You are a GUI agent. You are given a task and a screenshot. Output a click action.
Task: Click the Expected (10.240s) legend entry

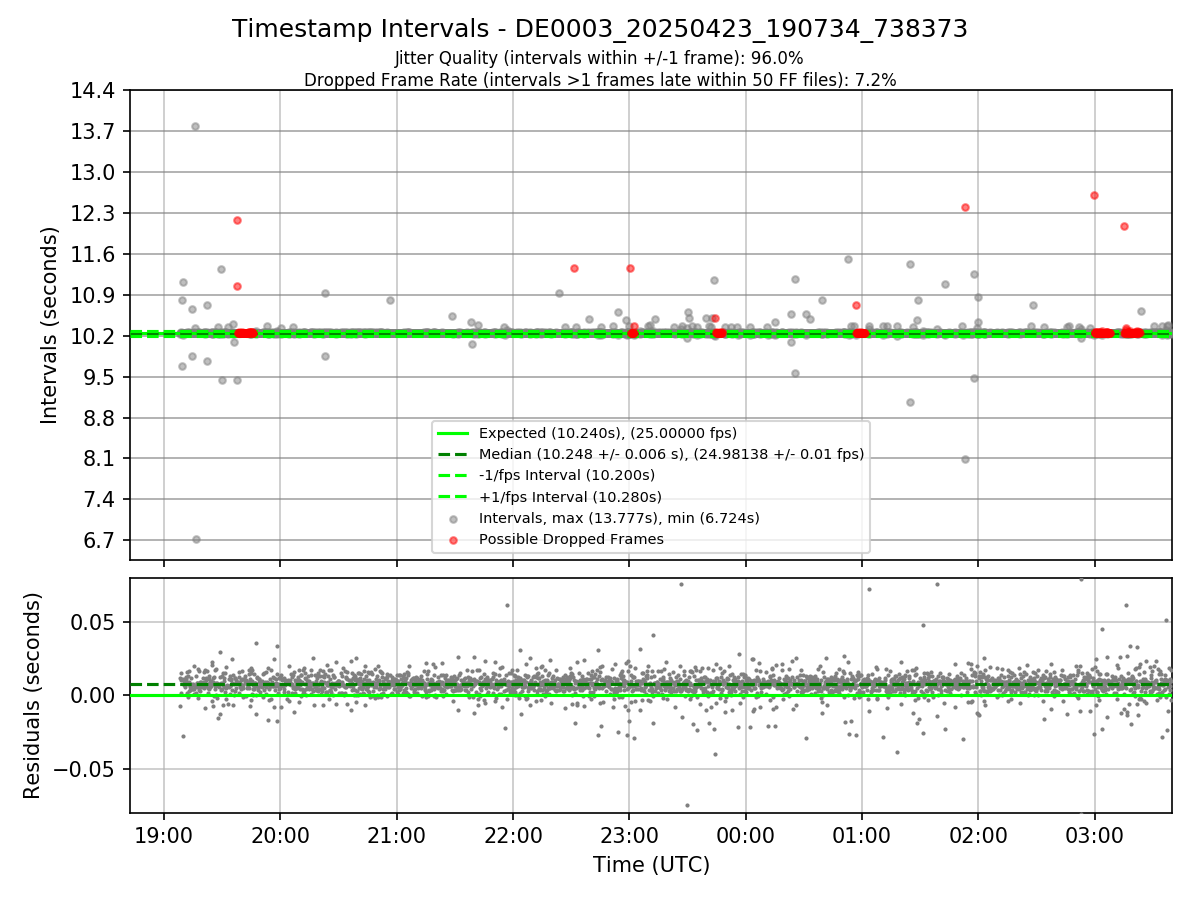tap(608, 433)
